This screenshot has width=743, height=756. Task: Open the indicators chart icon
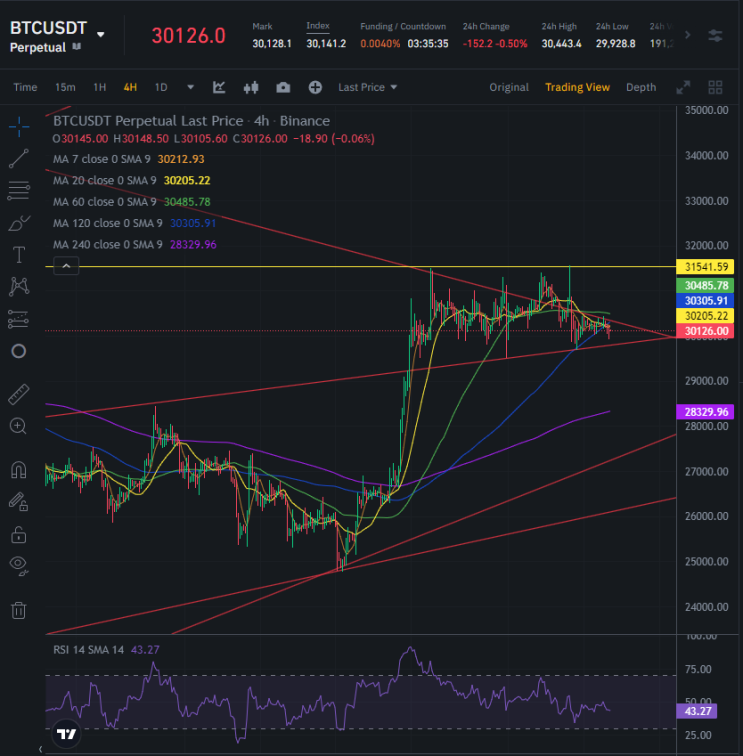click(x=219, y=87)
